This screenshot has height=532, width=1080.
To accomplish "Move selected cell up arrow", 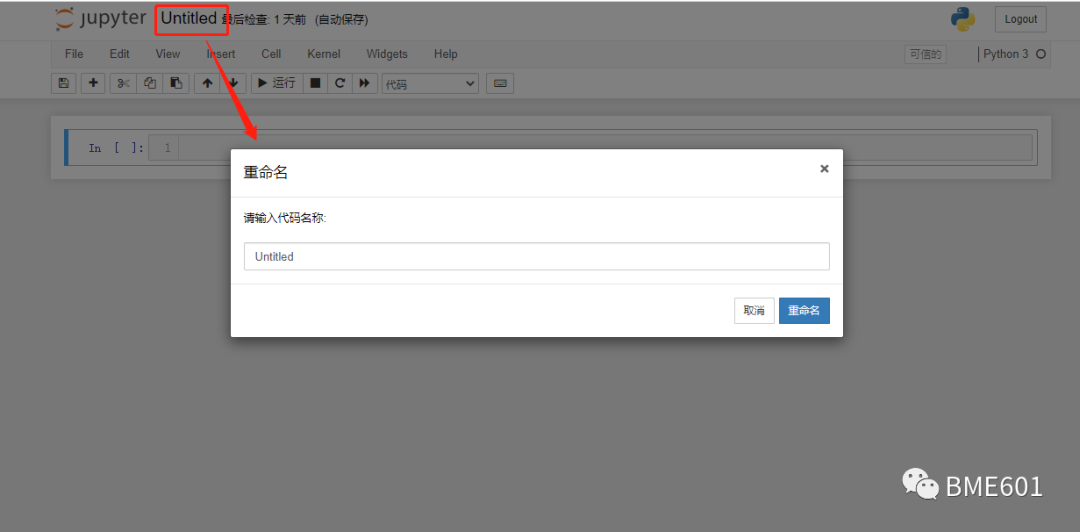I will click(x=207, y=83).
